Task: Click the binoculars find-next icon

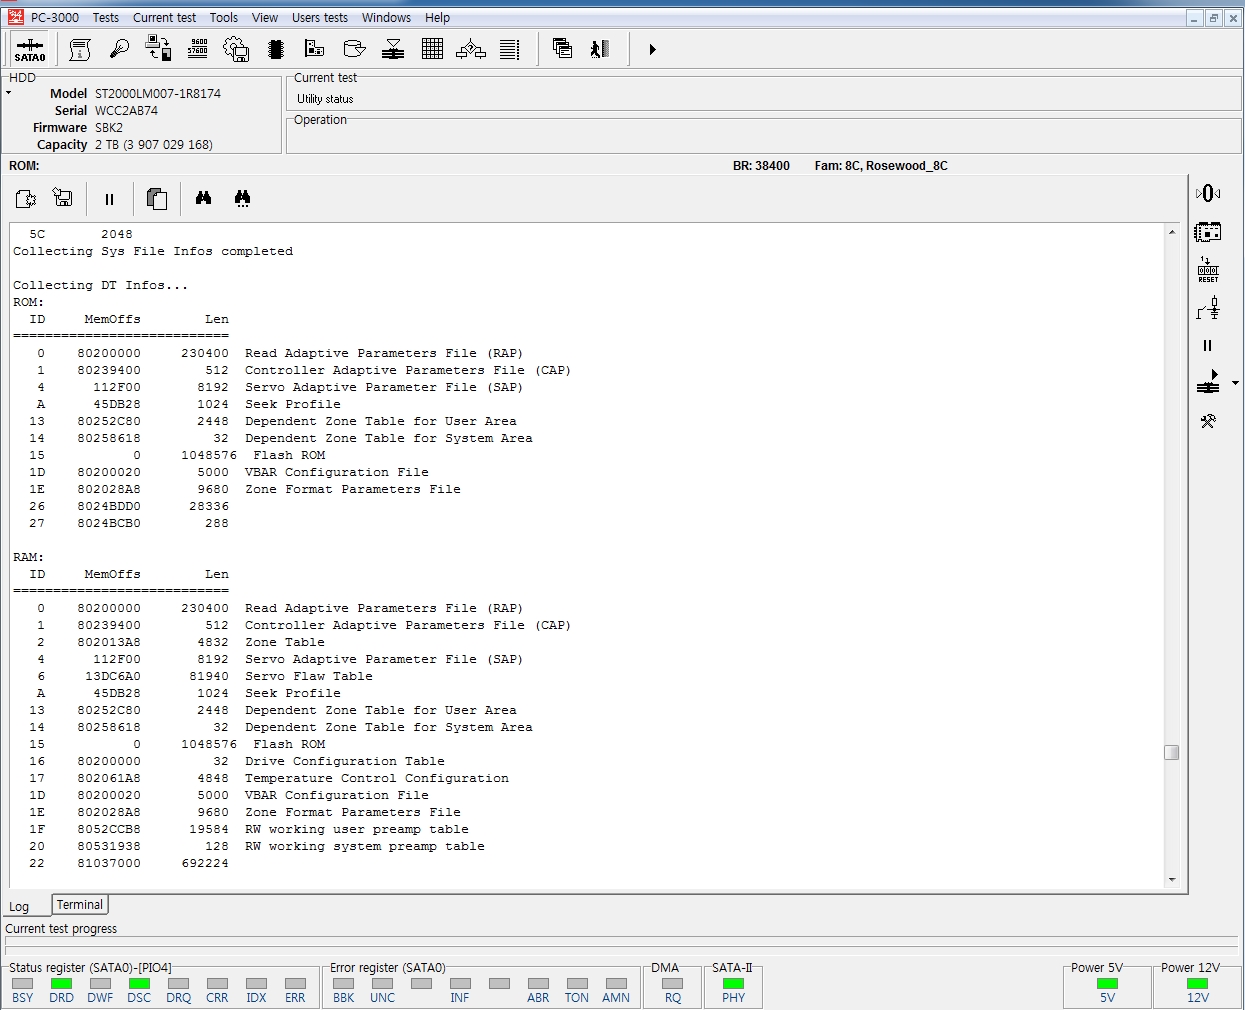Action: pyautogui.click(x=242, y=198)
